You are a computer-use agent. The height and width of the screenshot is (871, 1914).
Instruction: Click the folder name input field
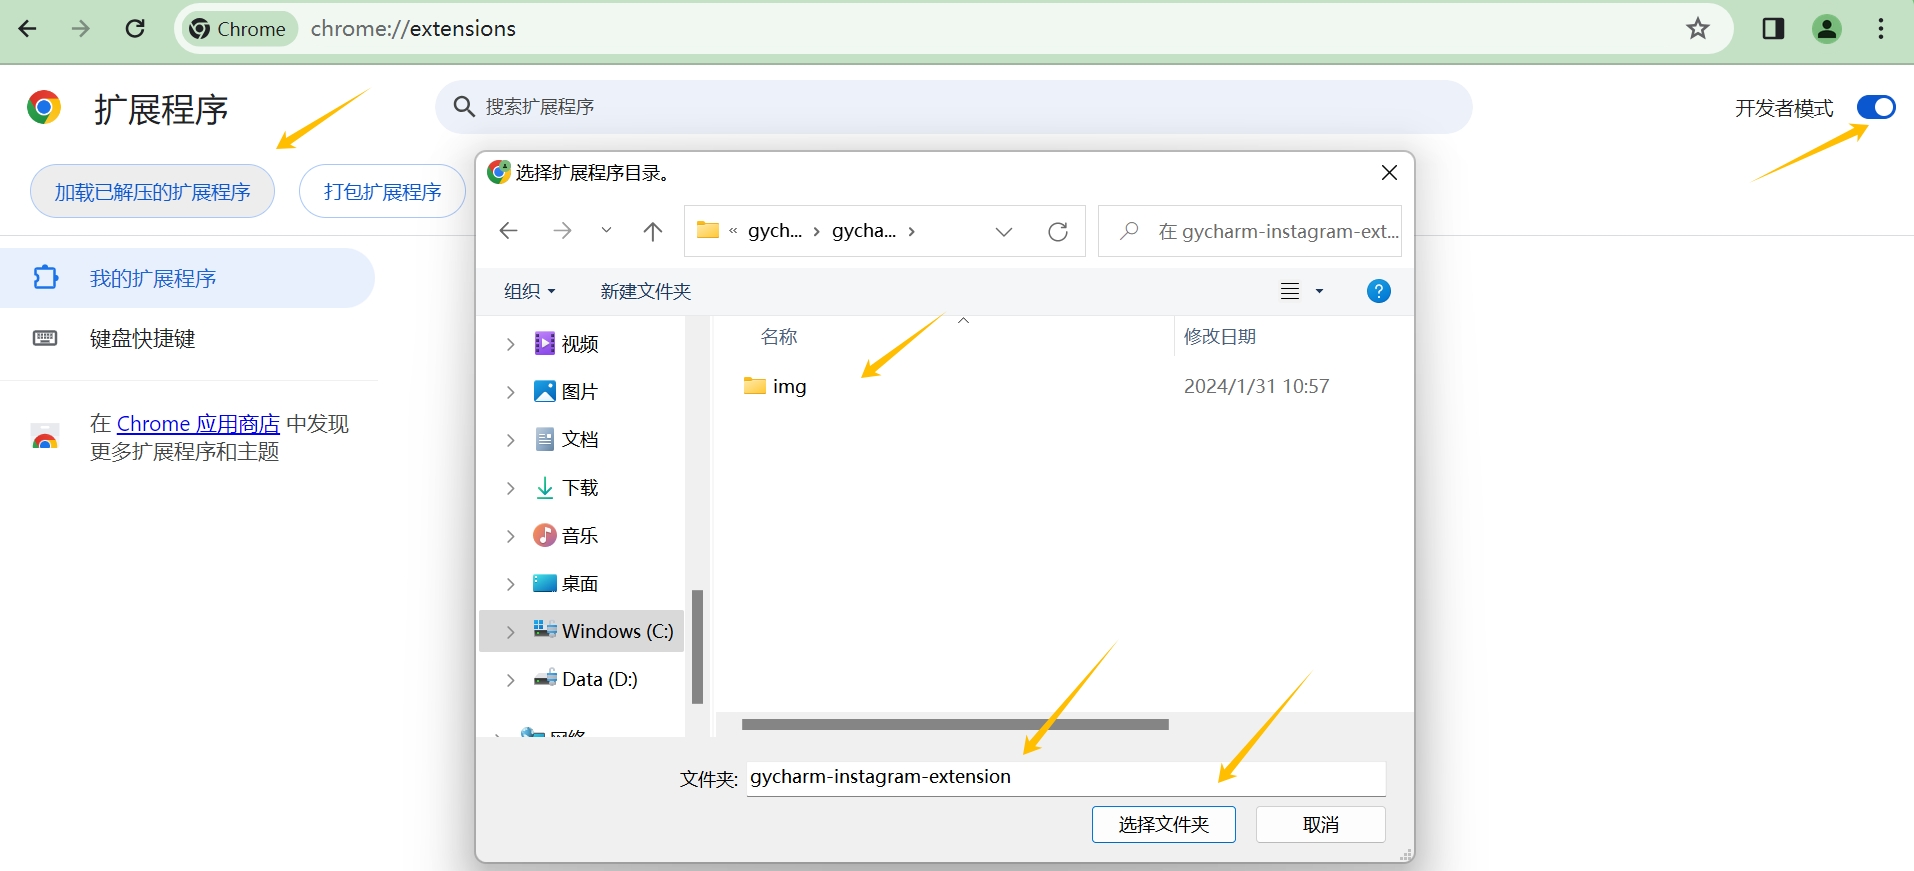click(x=1066, y=778)
